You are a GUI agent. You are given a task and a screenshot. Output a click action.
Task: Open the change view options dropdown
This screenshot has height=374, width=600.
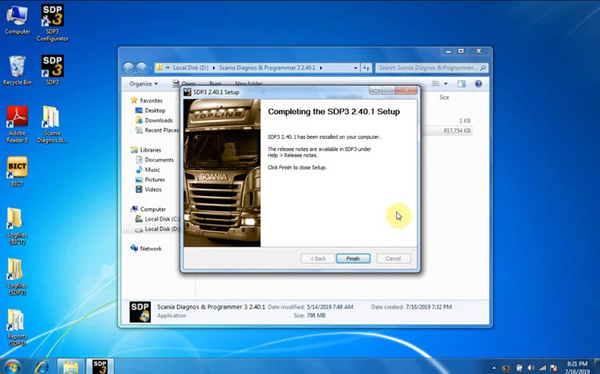[446, 83]
